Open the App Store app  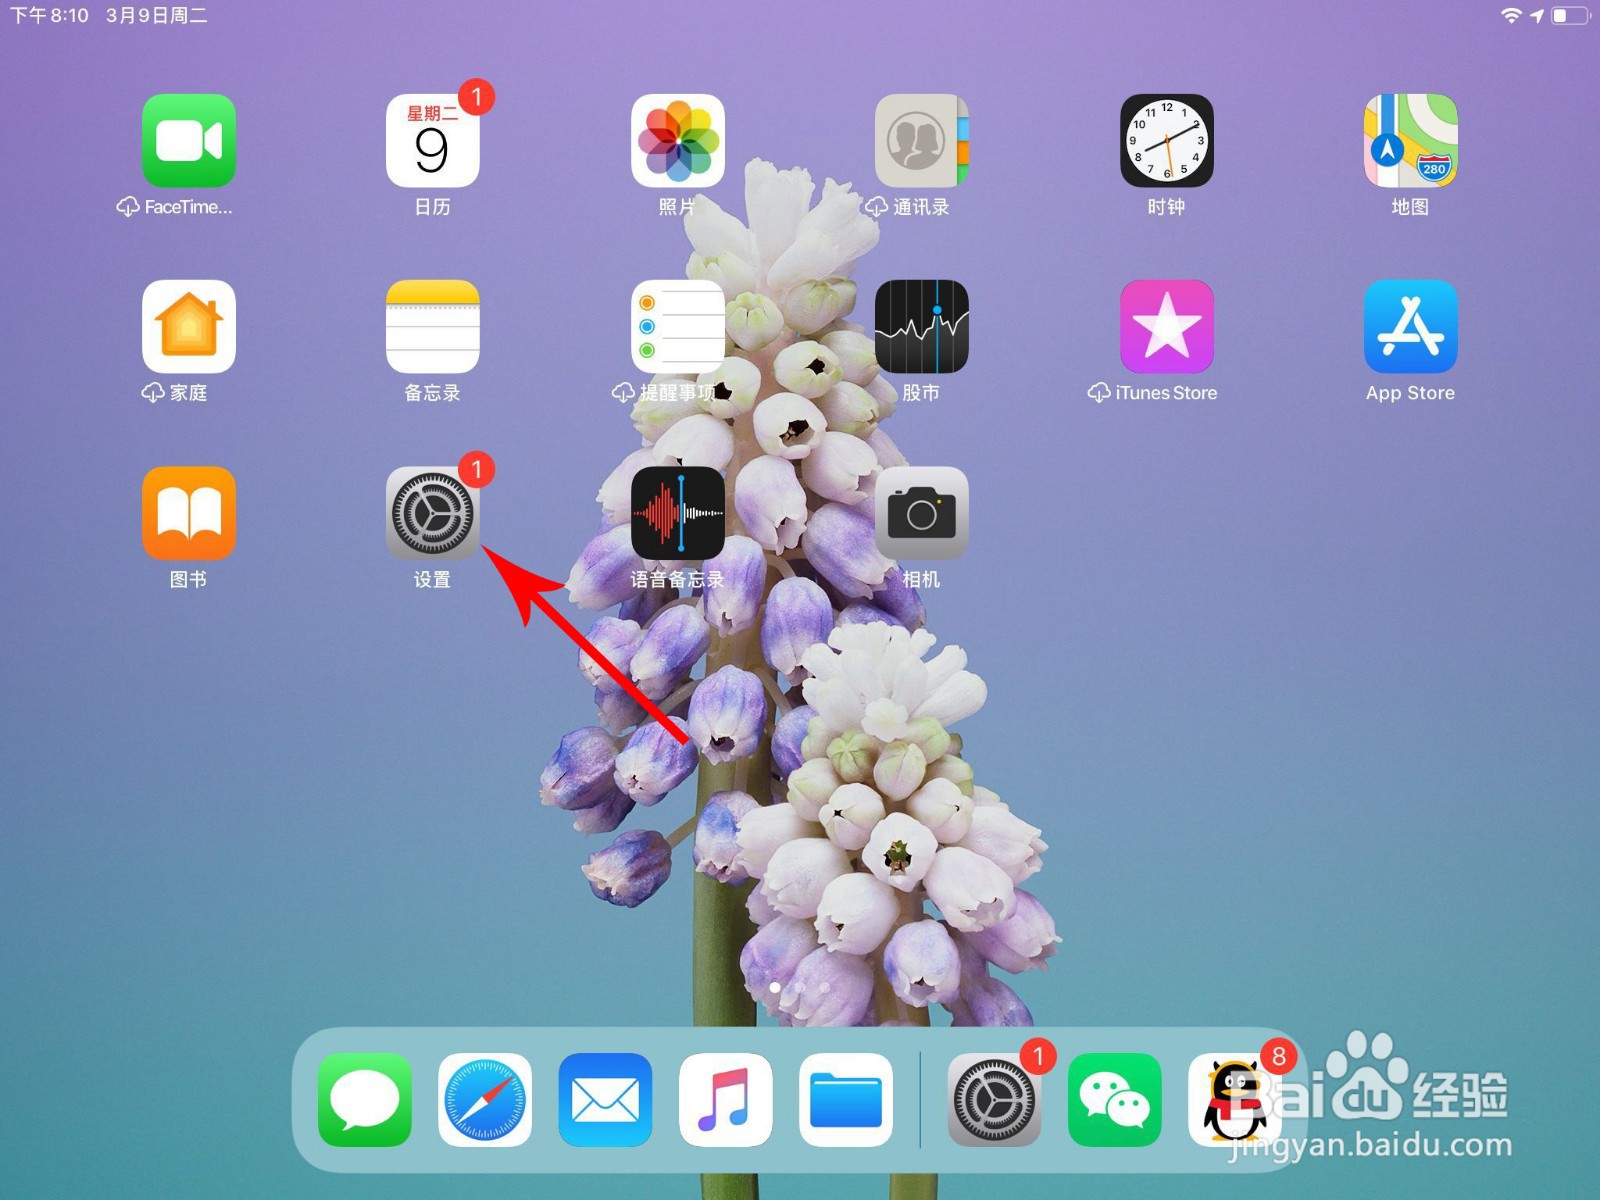click(x=1410, y=326)
